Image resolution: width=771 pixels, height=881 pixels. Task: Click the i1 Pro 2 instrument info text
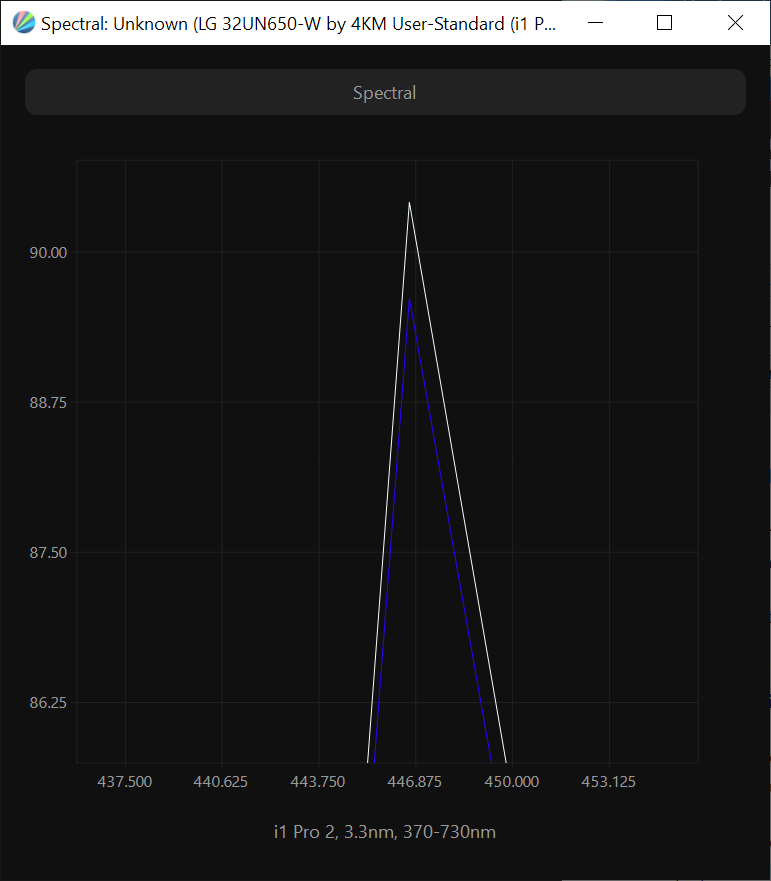(385, 832)
